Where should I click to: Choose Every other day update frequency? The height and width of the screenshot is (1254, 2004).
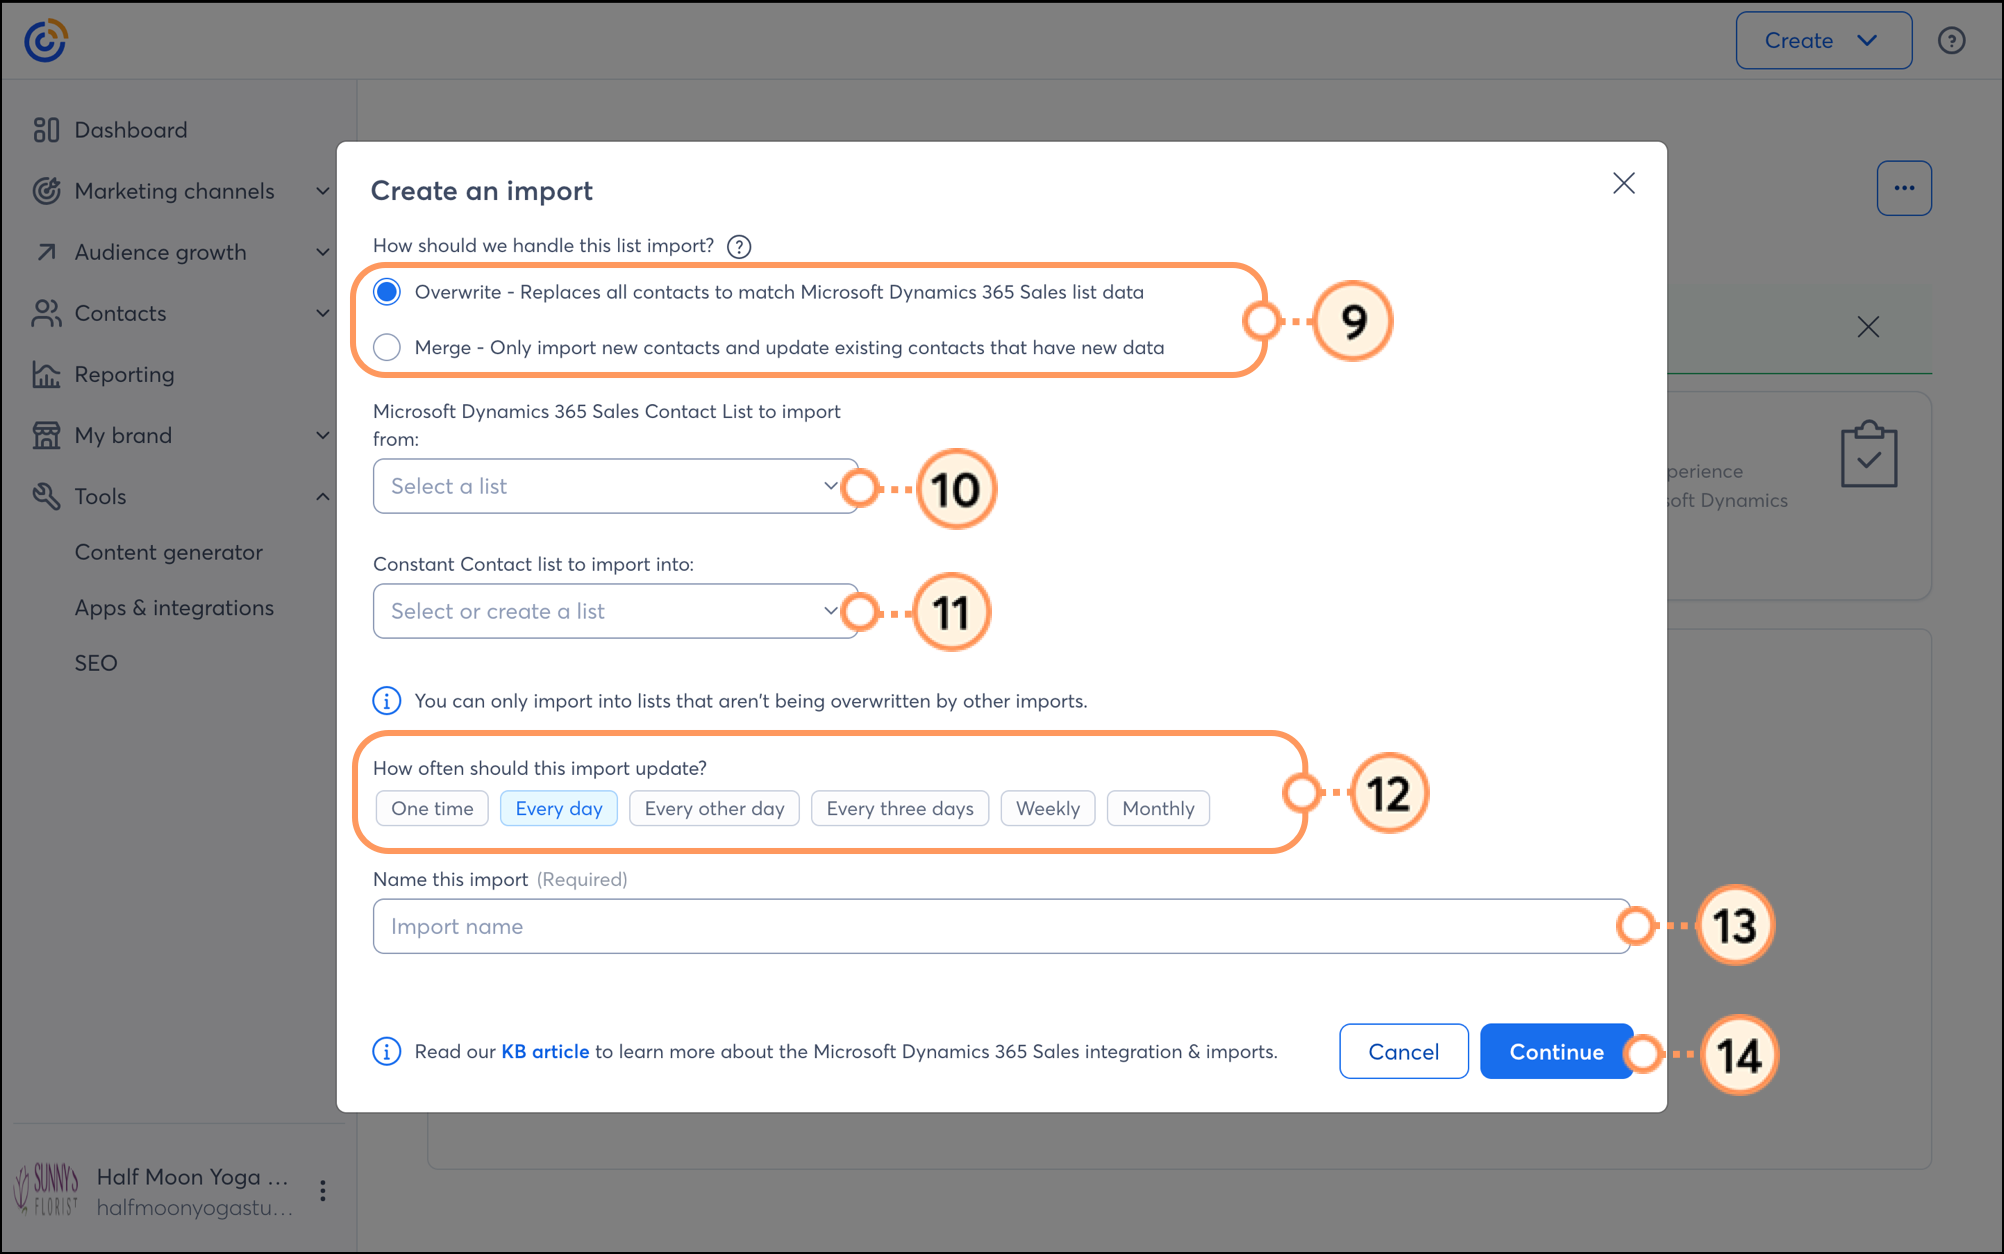tap(714, 808)
